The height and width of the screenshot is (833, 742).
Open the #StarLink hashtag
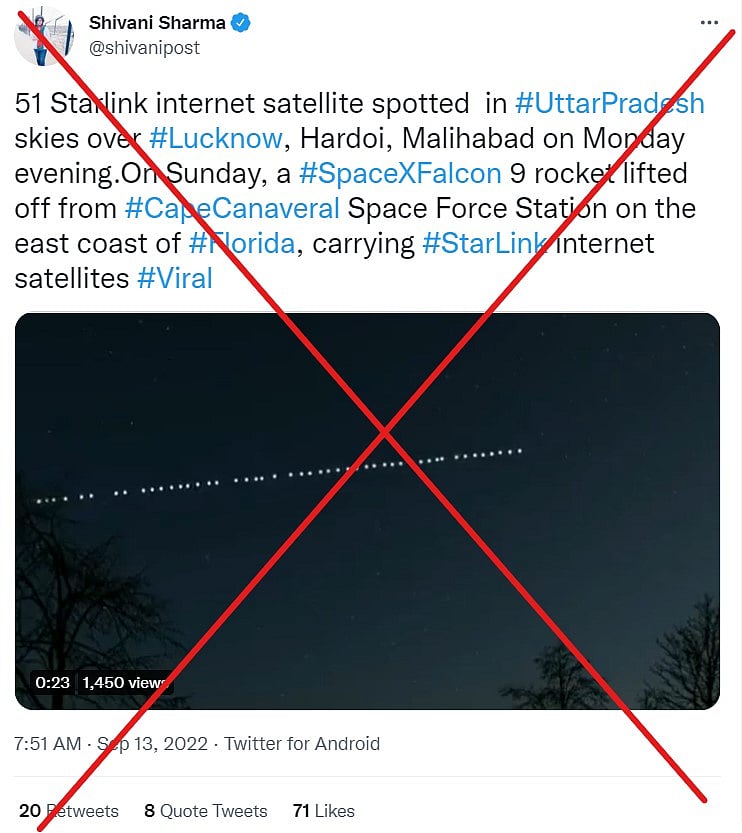tap(486, 243)
